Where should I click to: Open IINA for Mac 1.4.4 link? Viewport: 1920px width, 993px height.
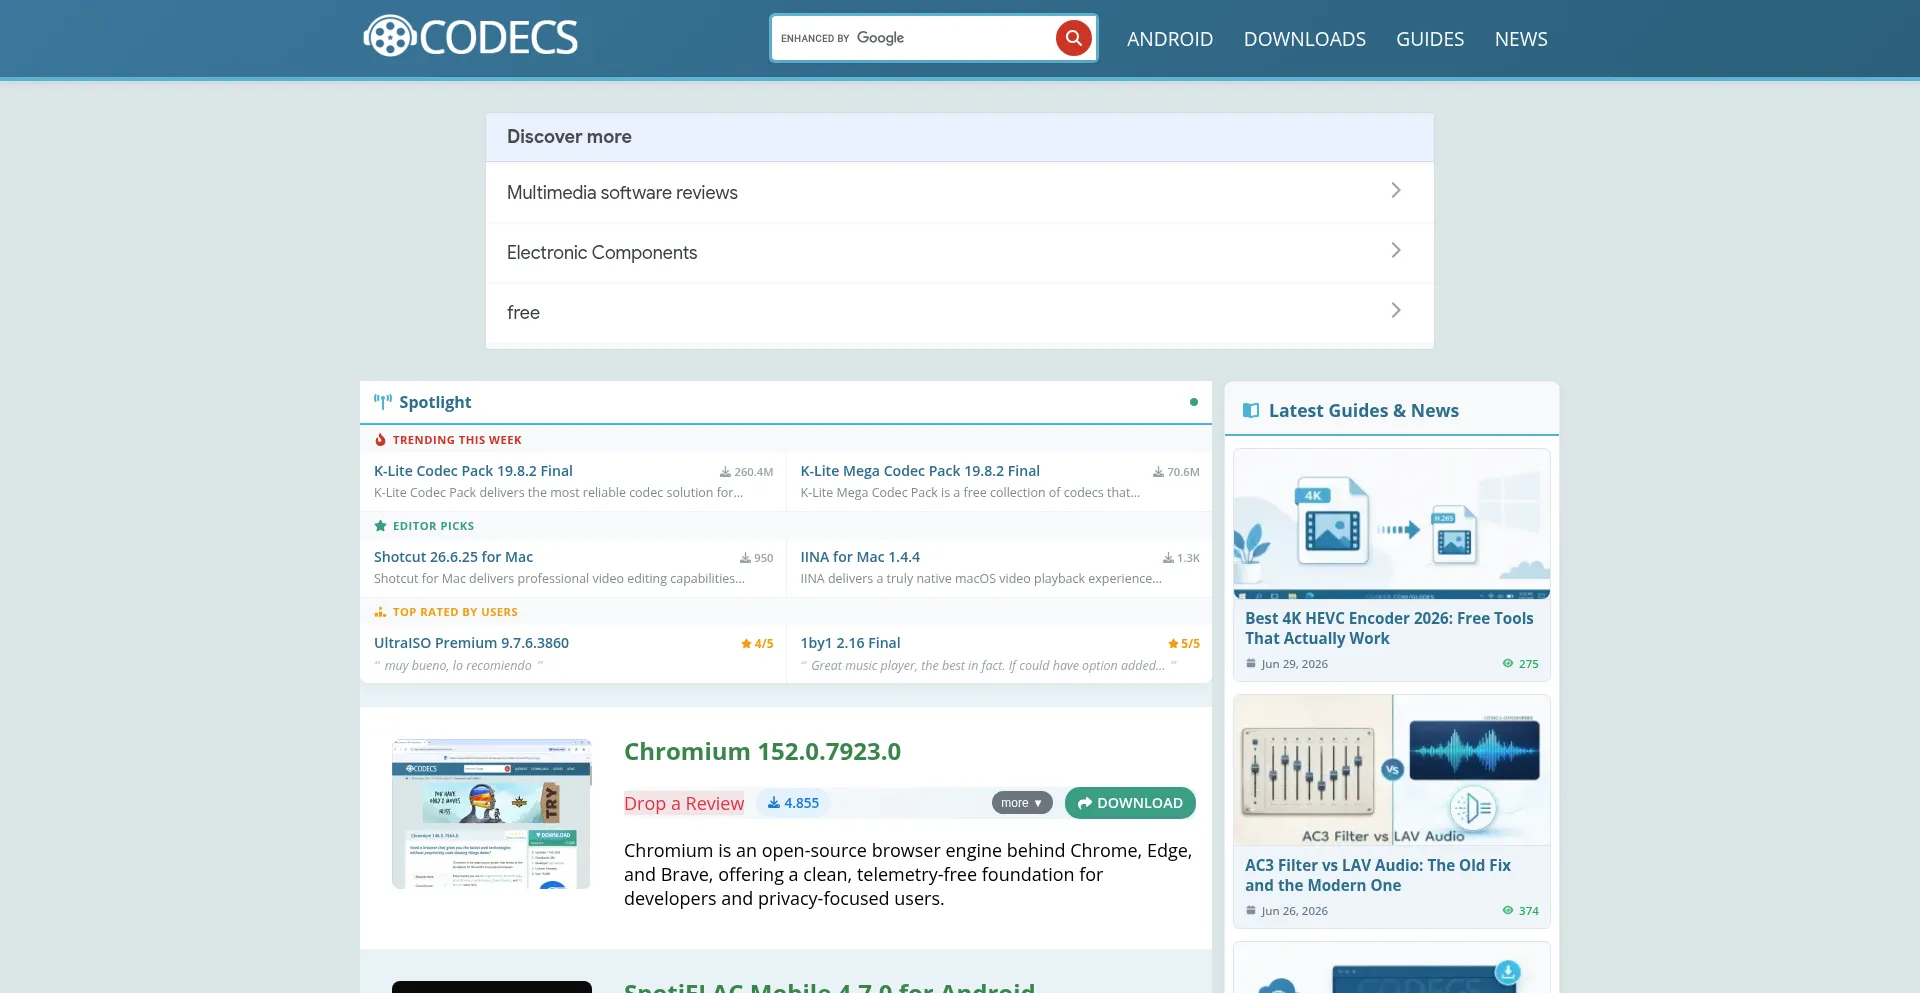click(x=860, y=557)
